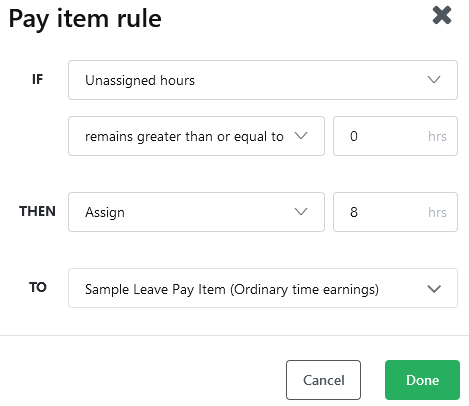Click chevron next to 'remains greater than or equal to'
The height and width of the screenshot is (406, 469).
tap(301, 136)
